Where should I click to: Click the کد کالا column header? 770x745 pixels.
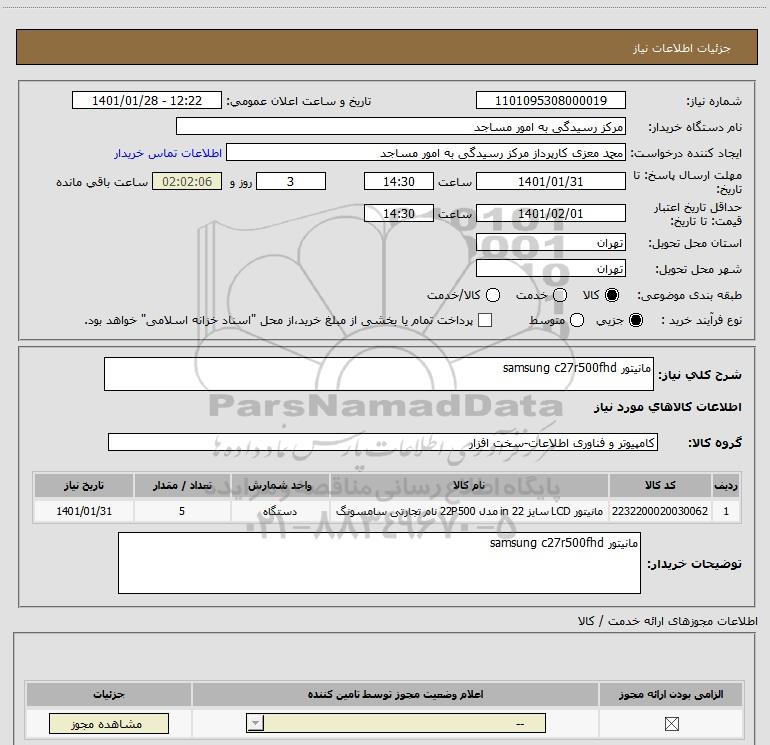click(660, 486)
